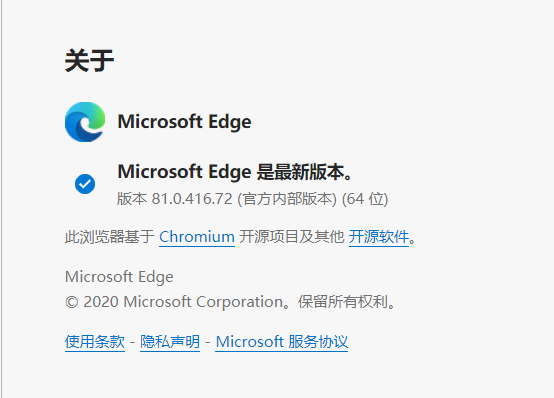
Task: Open the 使用条款 link
Action: tap(95, 341)
